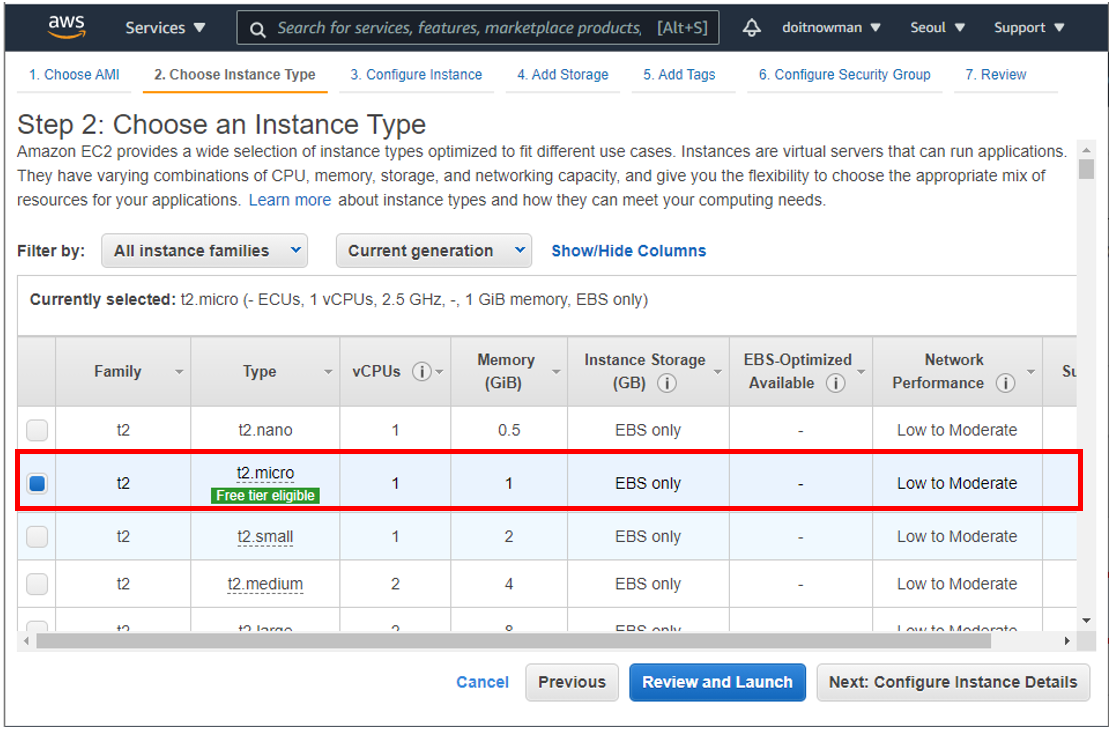Click the Free tier eligible badge

(x=265, y=495)
